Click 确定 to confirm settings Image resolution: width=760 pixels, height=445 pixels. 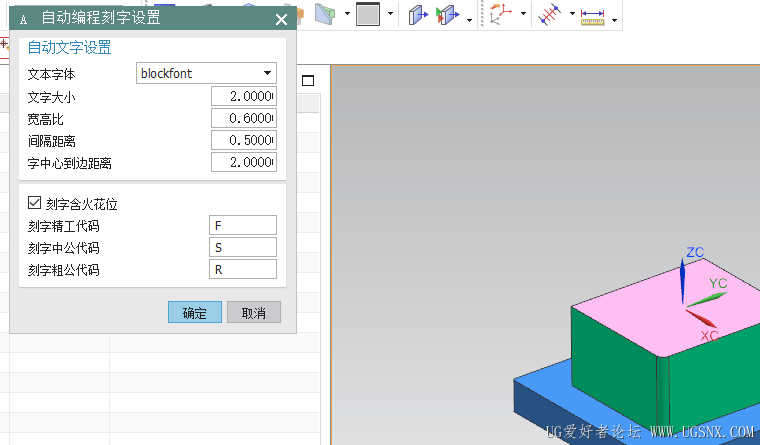(194, 313)
